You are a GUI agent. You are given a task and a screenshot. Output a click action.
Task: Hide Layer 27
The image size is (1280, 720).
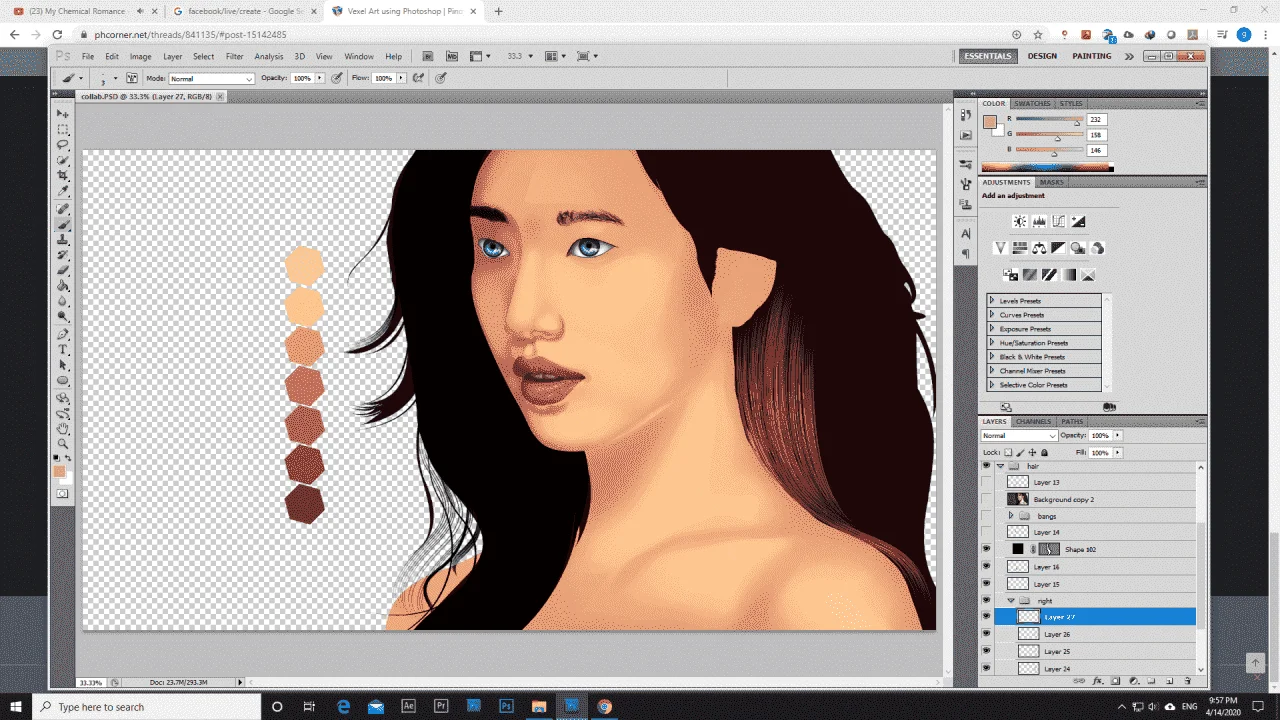point(987,618)
